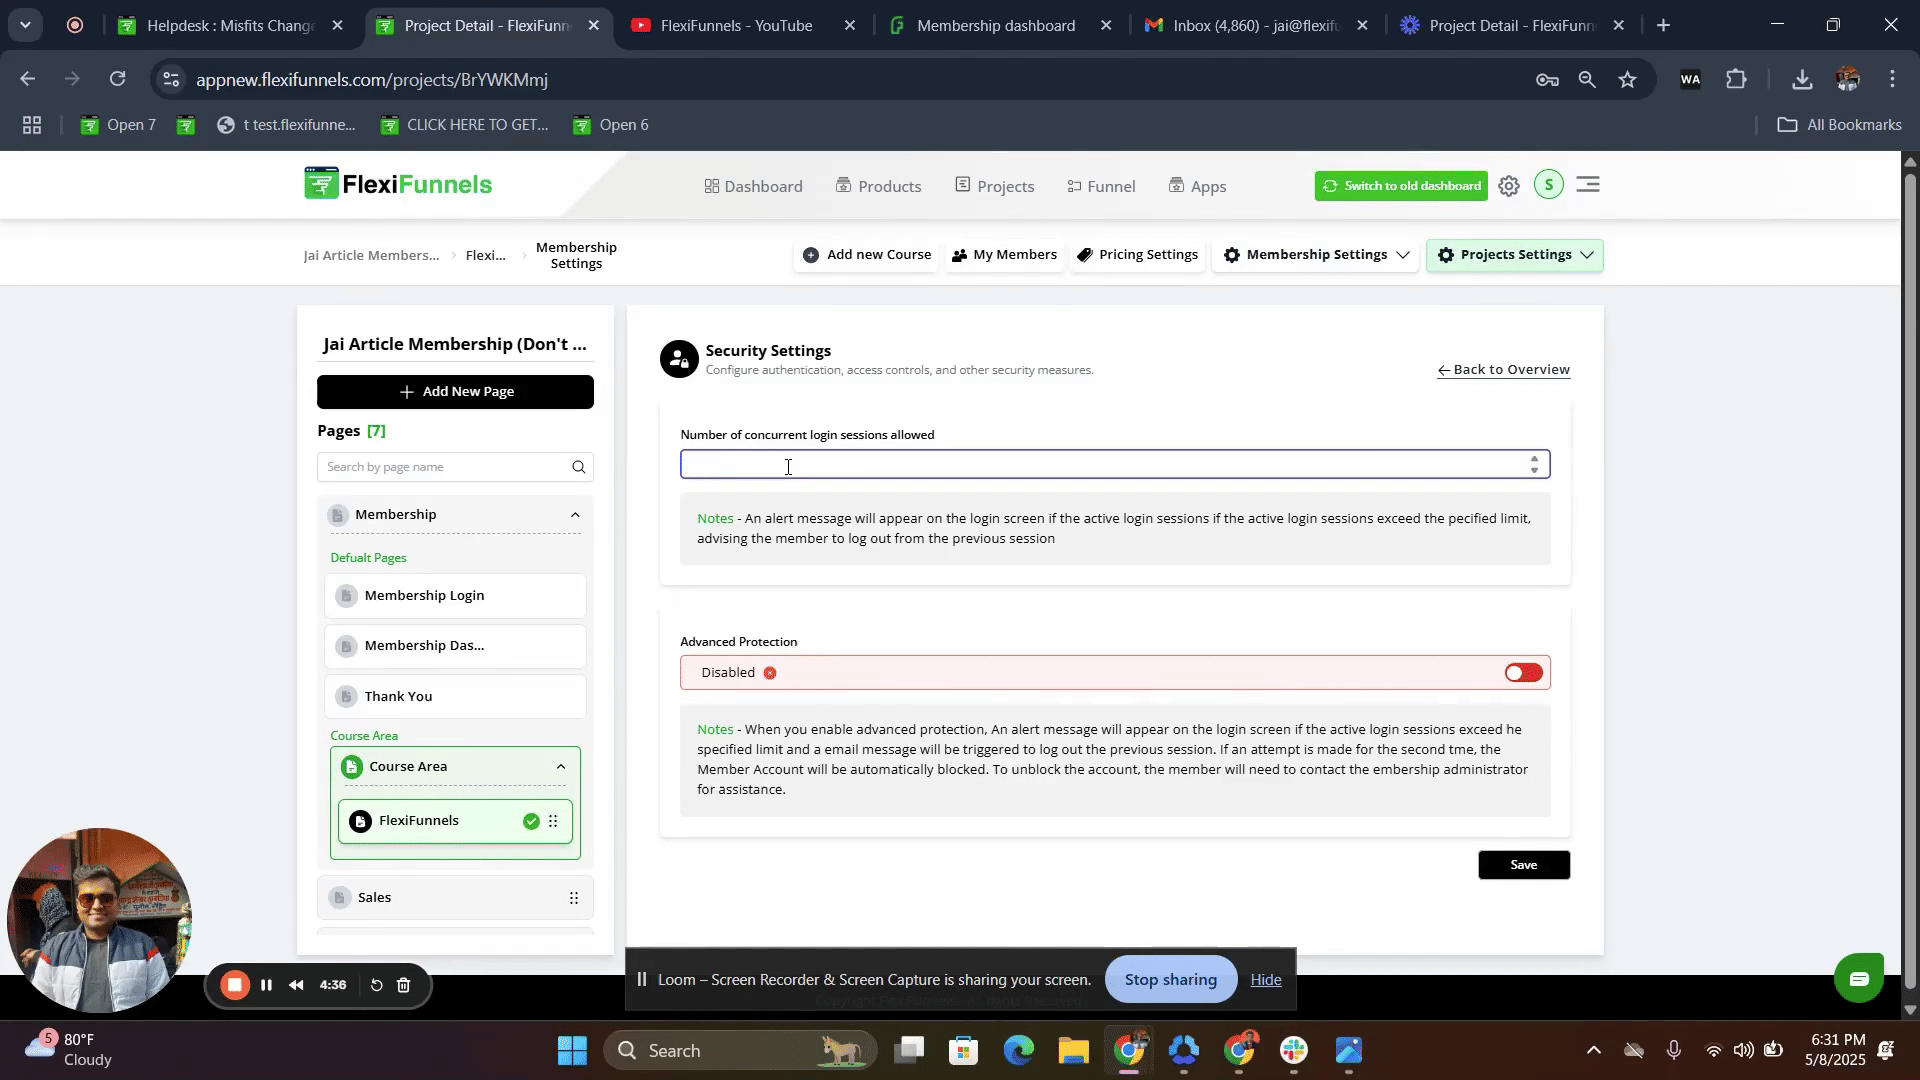The height and width of the screenshot is (1080, 1920).
Task: Click the search magnifier in pages search
Action: click(x=578, y=467)
